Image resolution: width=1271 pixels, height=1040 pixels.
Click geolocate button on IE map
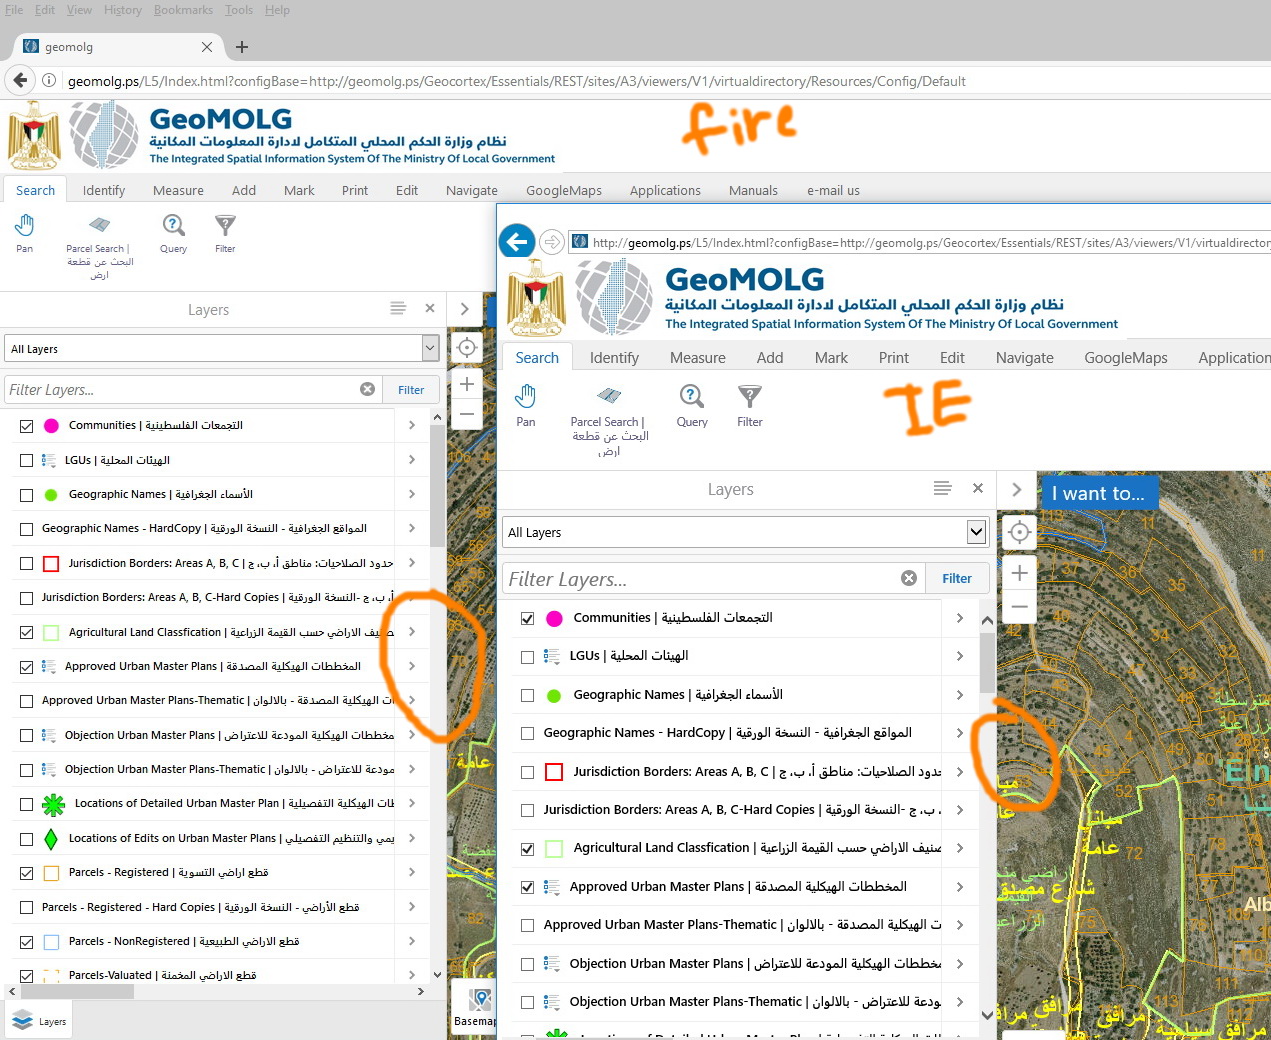tap(1019, 532)
